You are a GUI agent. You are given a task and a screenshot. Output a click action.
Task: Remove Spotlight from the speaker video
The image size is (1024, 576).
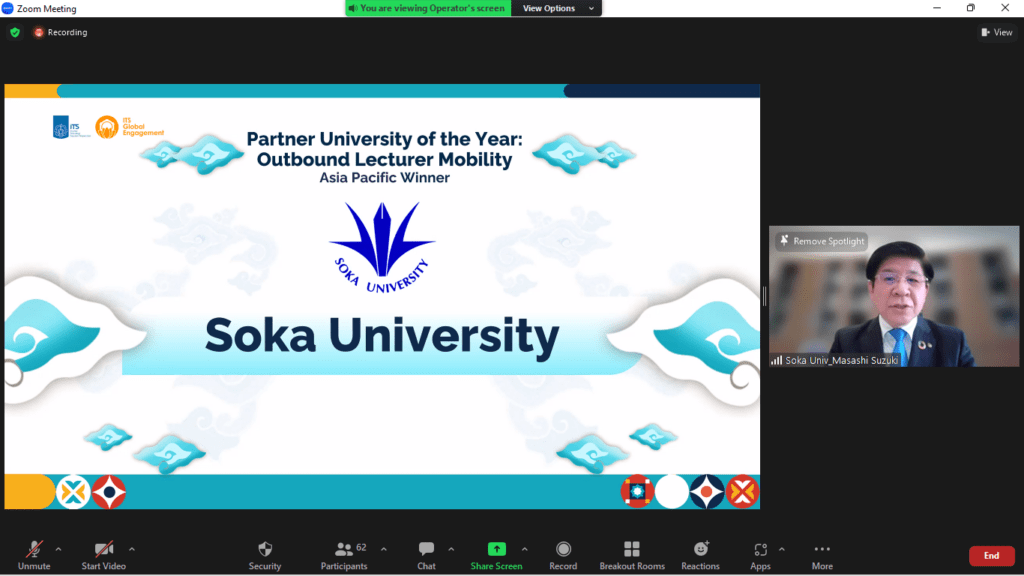[x=820, y=241]
